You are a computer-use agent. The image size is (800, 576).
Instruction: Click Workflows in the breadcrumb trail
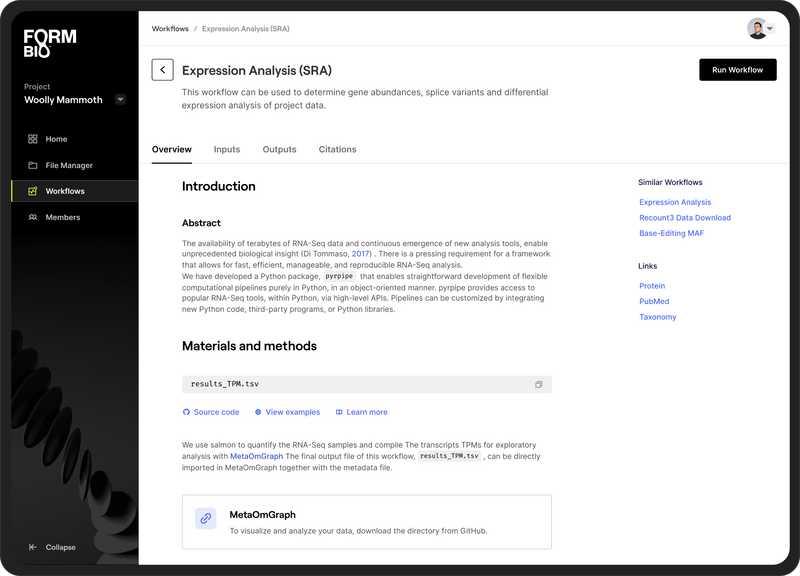click(170, 28)
